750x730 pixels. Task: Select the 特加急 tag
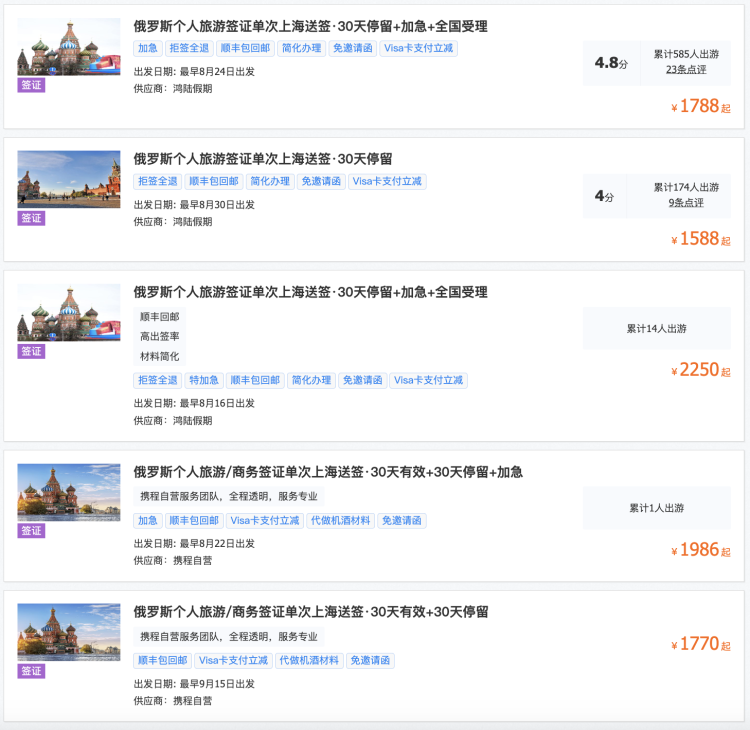tap(203, 380)
